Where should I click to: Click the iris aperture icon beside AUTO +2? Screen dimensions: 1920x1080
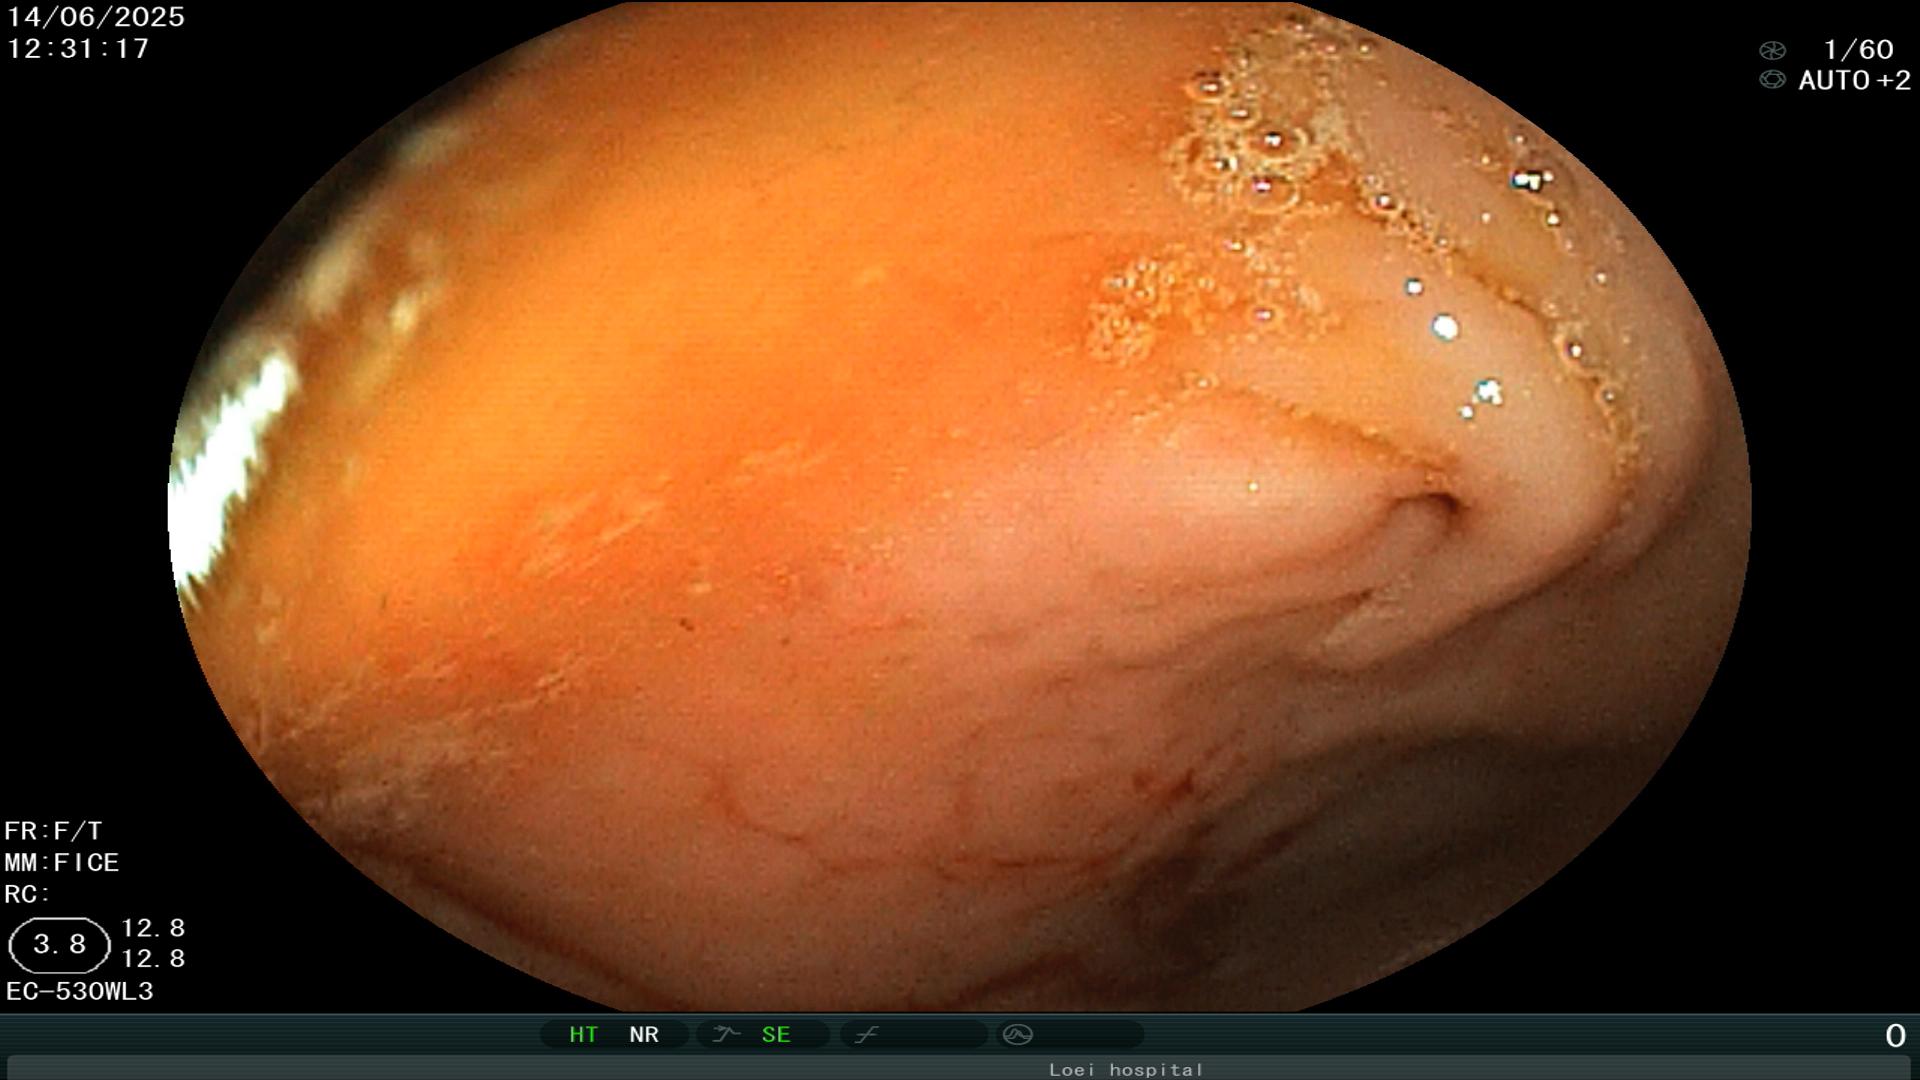pos(1772,80)
